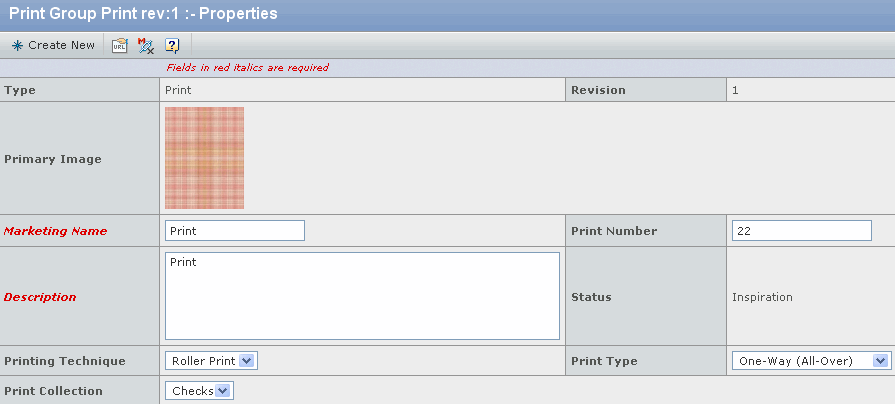Open the Print Collection Checks dropdown
Screen dimensions: 895x404
coord(199,391)
